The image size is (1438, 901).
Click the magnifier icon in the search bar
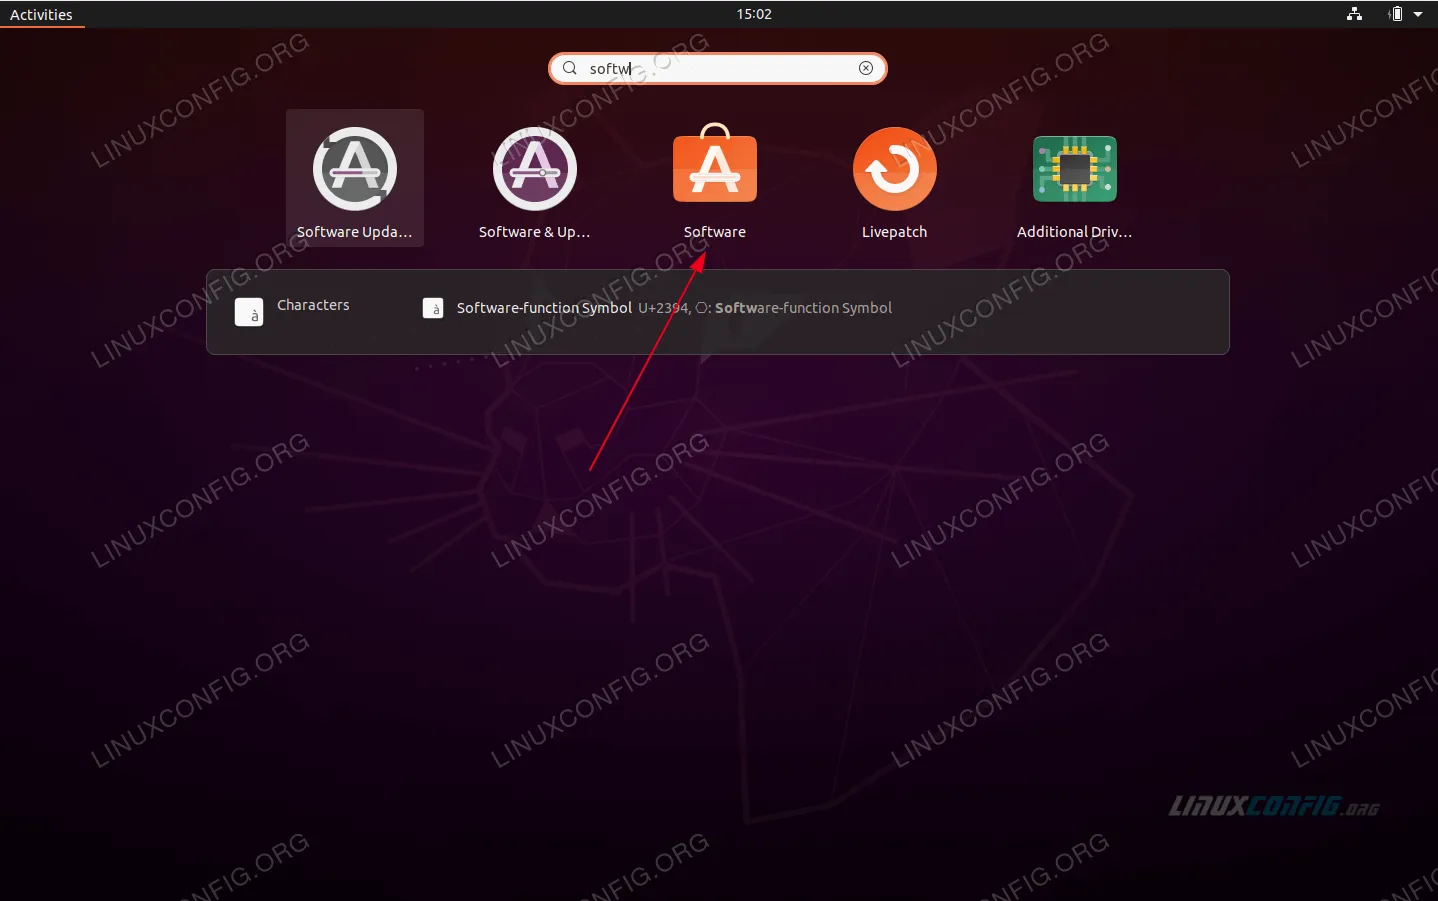[569, 68]
